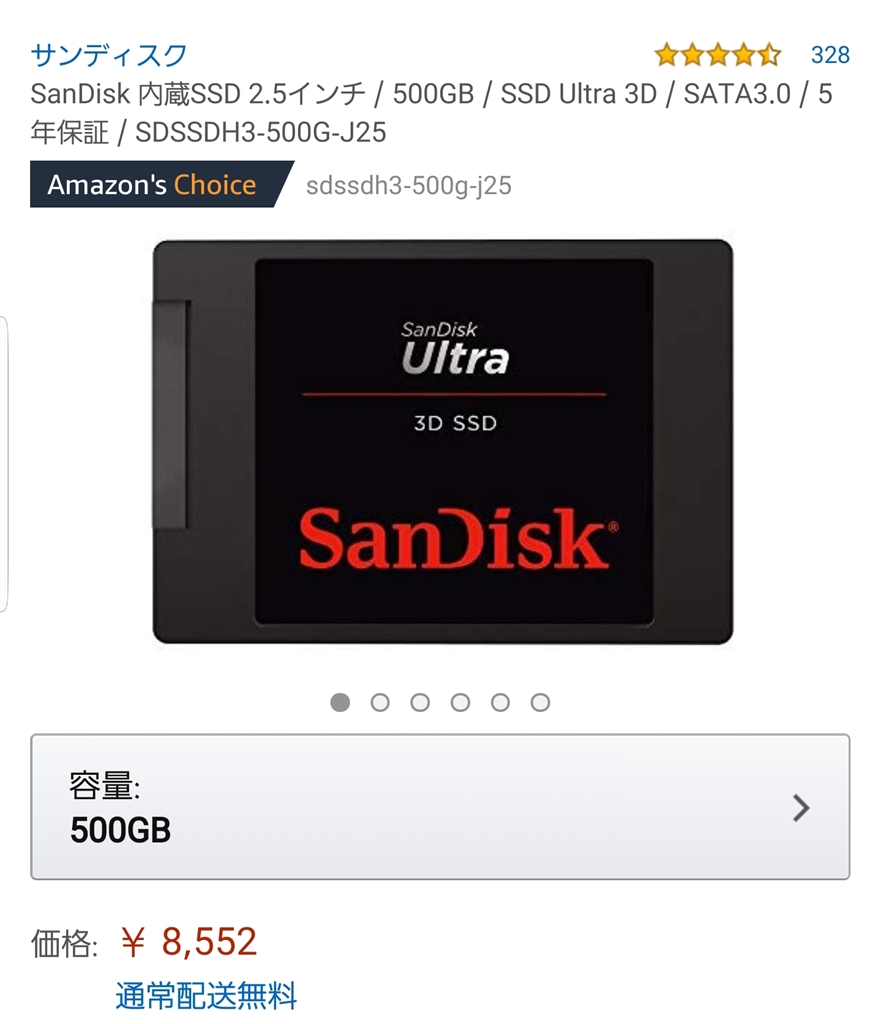Viewport: 879px width, 1024px height.
Task: Tap the ¥ 8,552 price
Action: coord(189,942)
